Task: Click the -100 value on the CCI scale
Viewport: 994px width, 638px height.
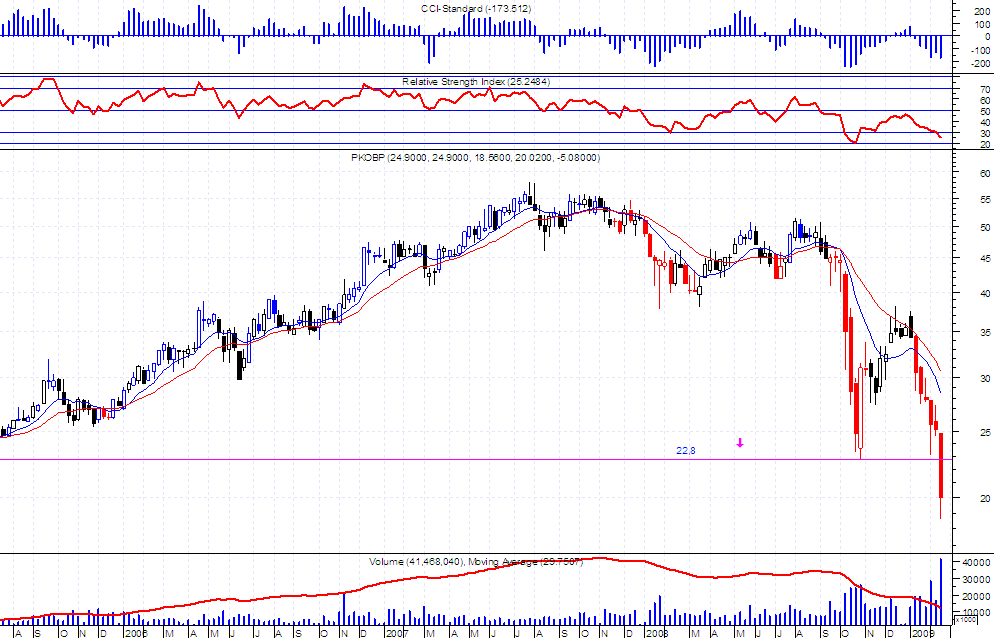Action: [981, 50]
